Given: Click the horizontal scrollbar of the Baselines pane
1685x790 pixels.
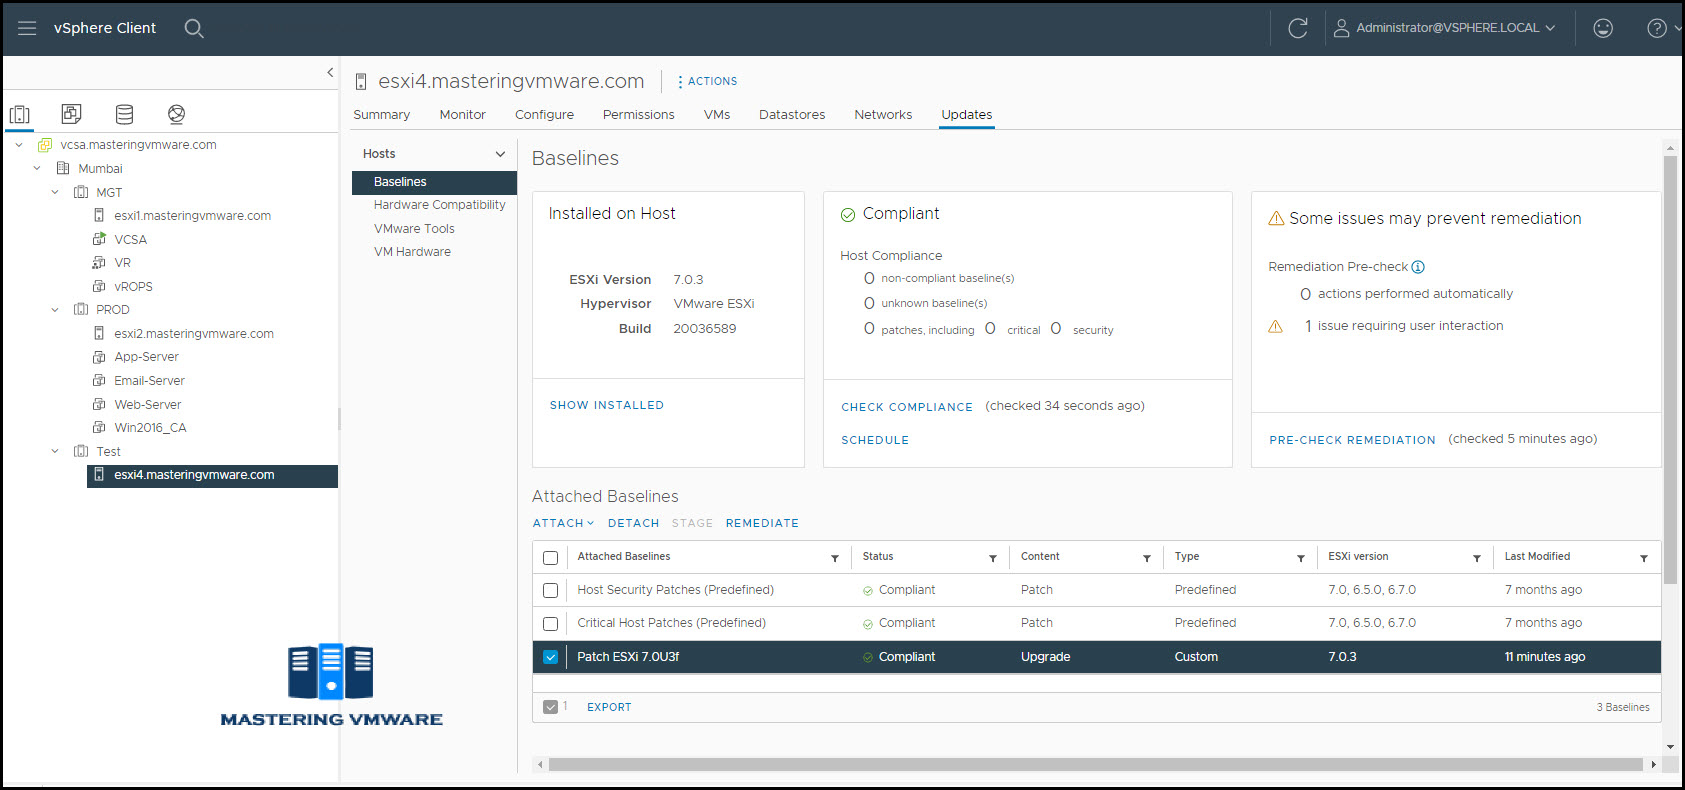Looking at the screenshot, I should click(x=1096, y=764).
